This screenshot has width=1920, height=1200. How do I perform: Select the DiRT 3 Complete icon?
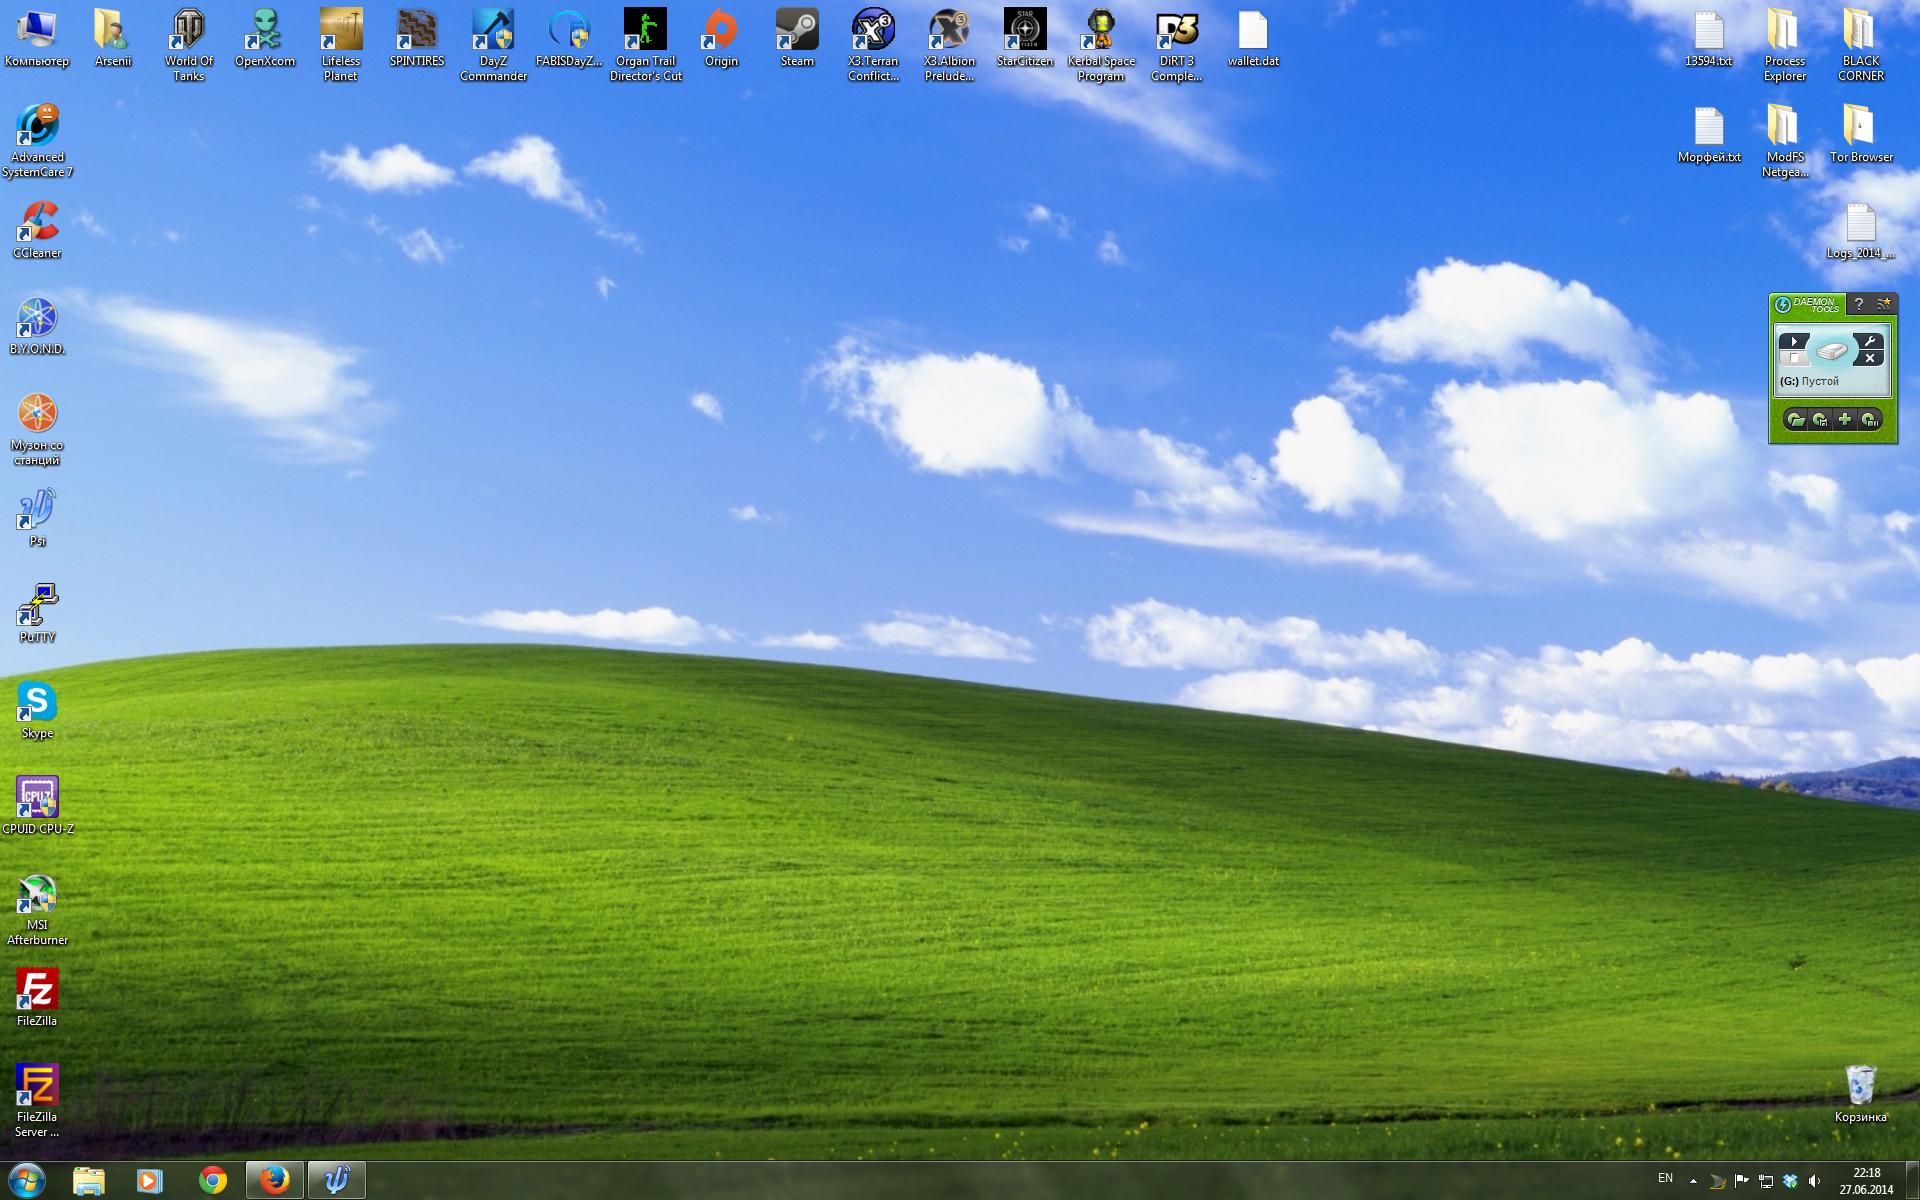(1177, 45)
